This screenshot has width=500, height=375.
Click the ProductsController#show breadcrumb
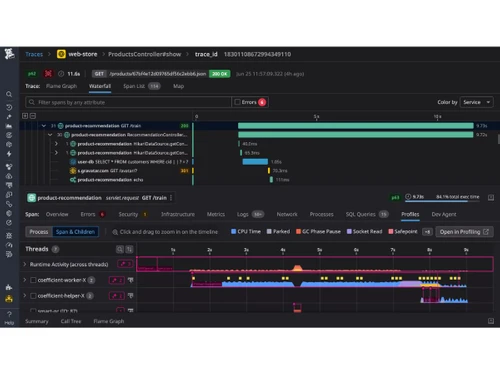[145, 54]
